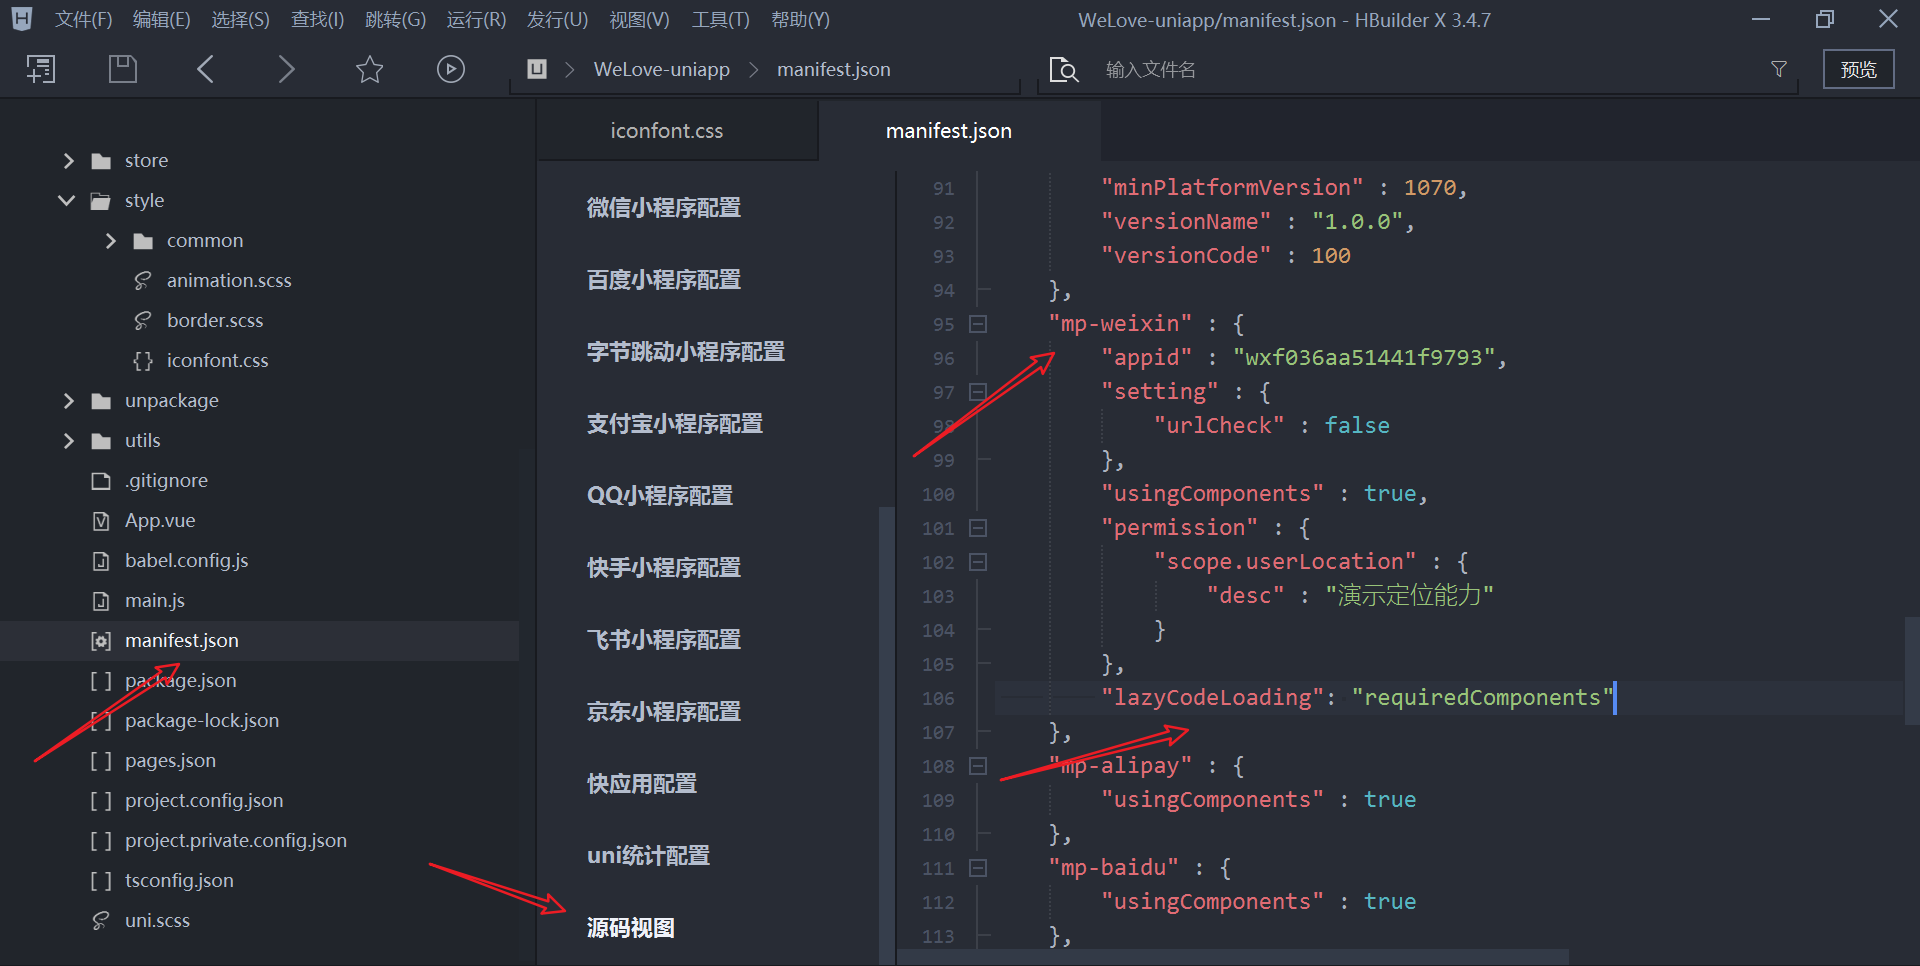Click the appid value wxf036aa51441f9793
The height and width of the screenshot is (966, 1920).
tap(1363, 358)
